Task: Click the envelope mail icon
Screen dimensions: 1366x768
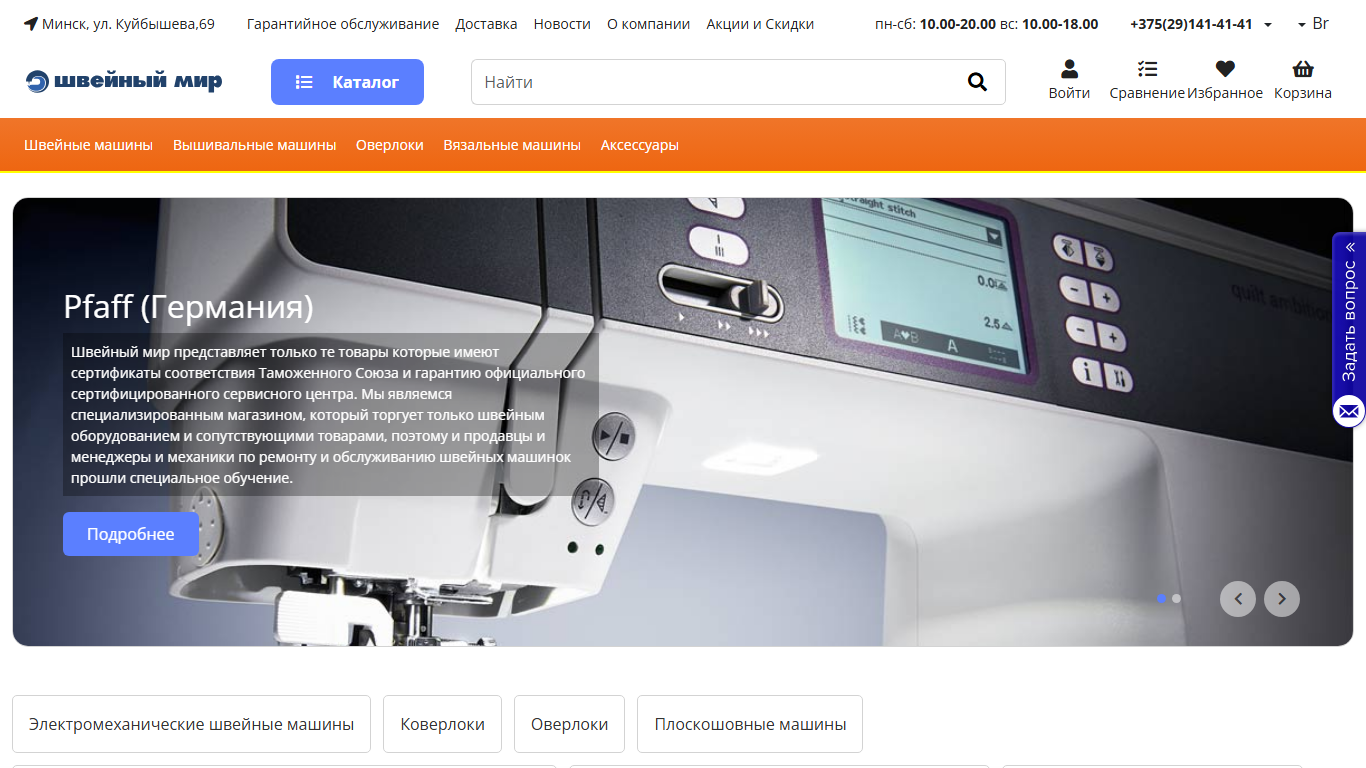Action: click(1349, 410)
